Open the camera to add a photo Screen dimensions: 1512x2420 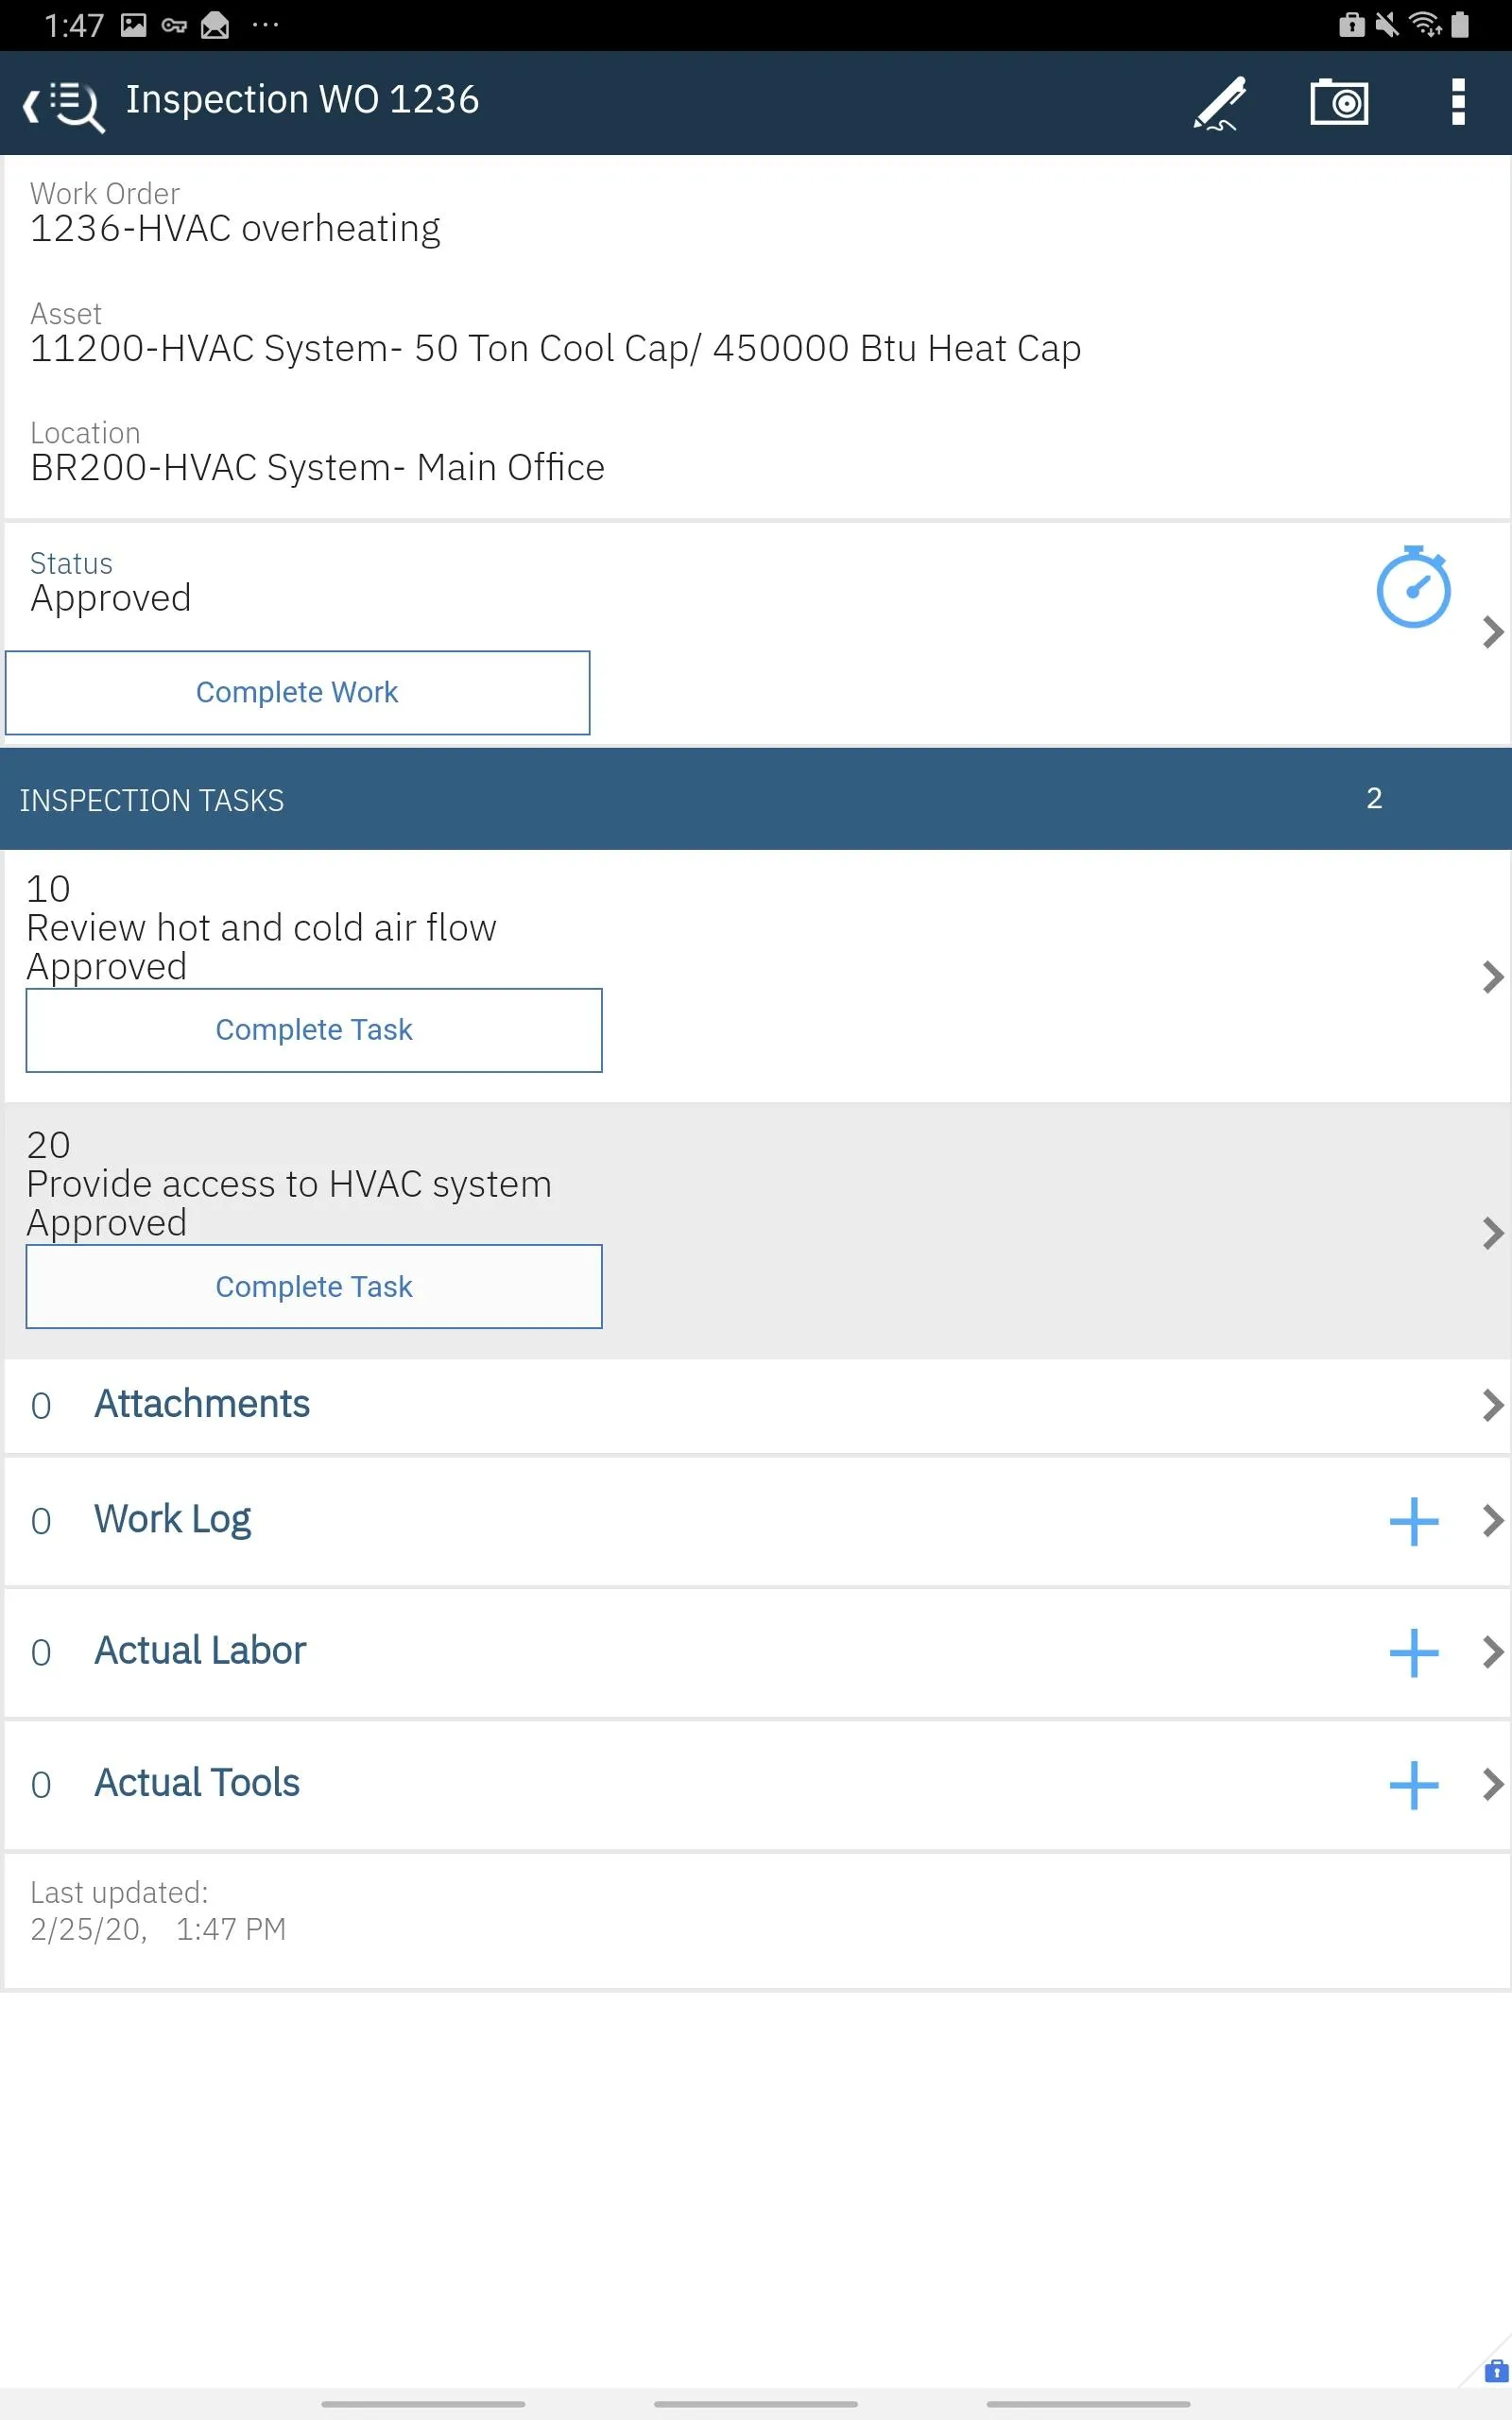(1340, 101)
